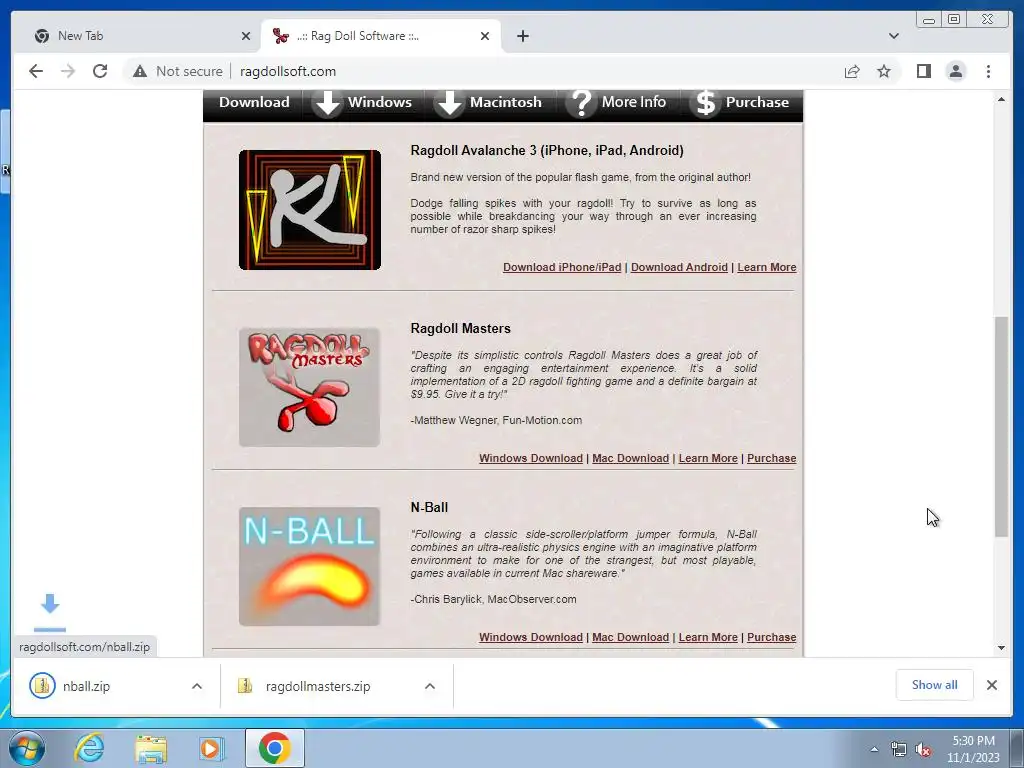The image size is (1024, 768).
Task: Click the Ragdoll Masters heading text
Action: [460, 328]
